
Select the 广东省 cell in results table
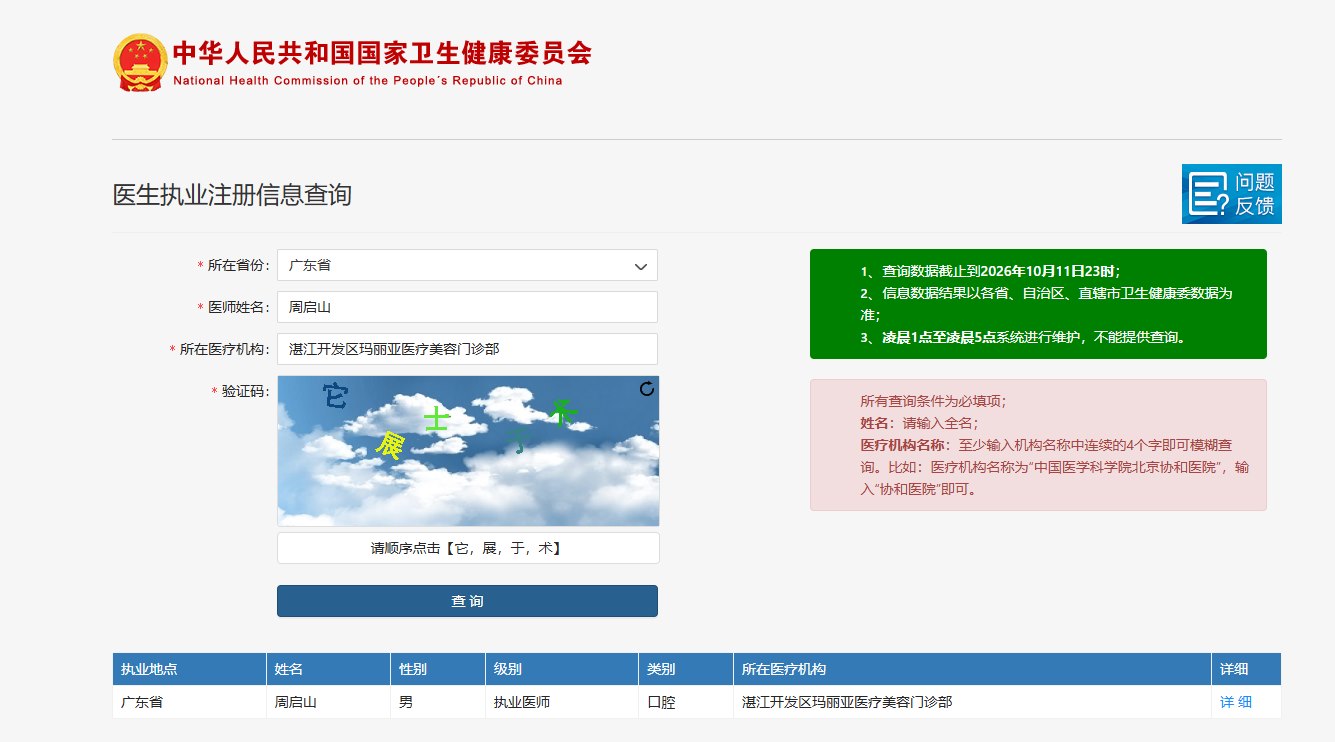coord(189,702)
